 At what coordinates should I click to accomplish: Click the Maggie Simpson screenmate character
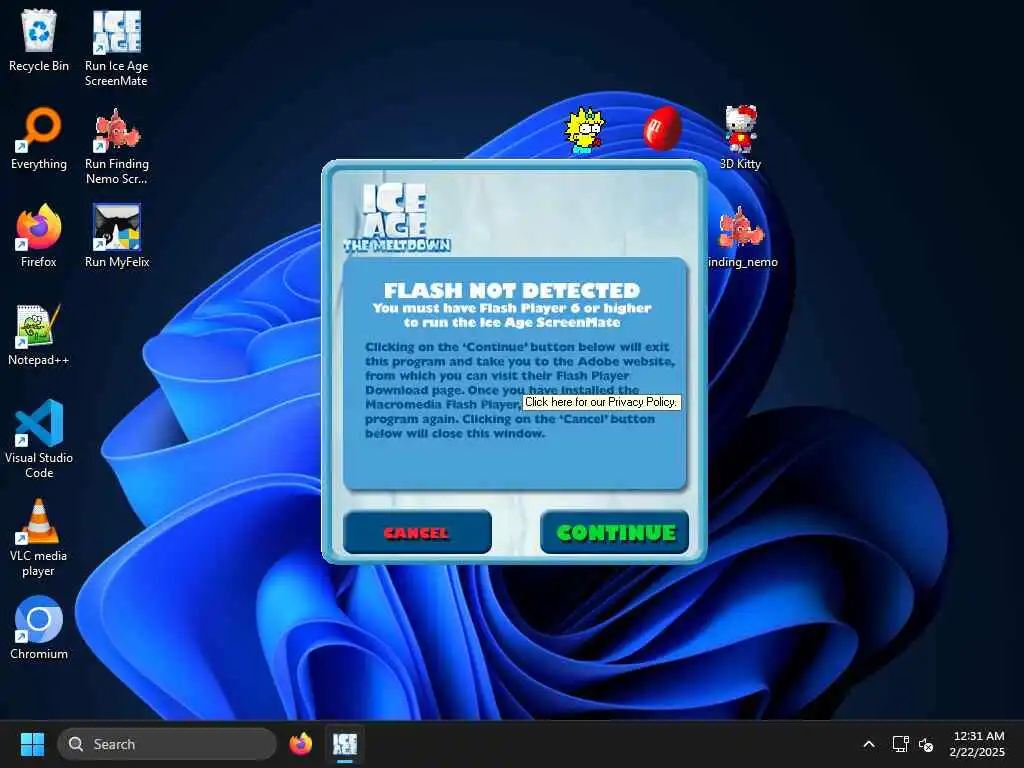584,131
